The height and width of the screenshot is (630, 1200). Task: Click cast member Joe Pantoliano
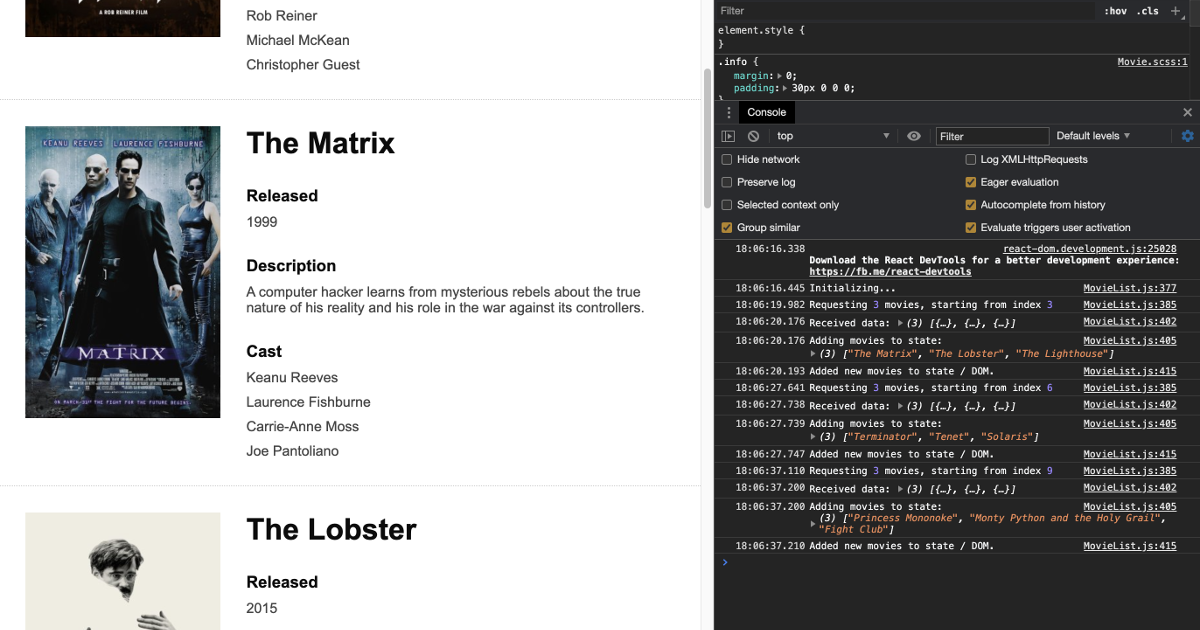[x=293, y=451]
